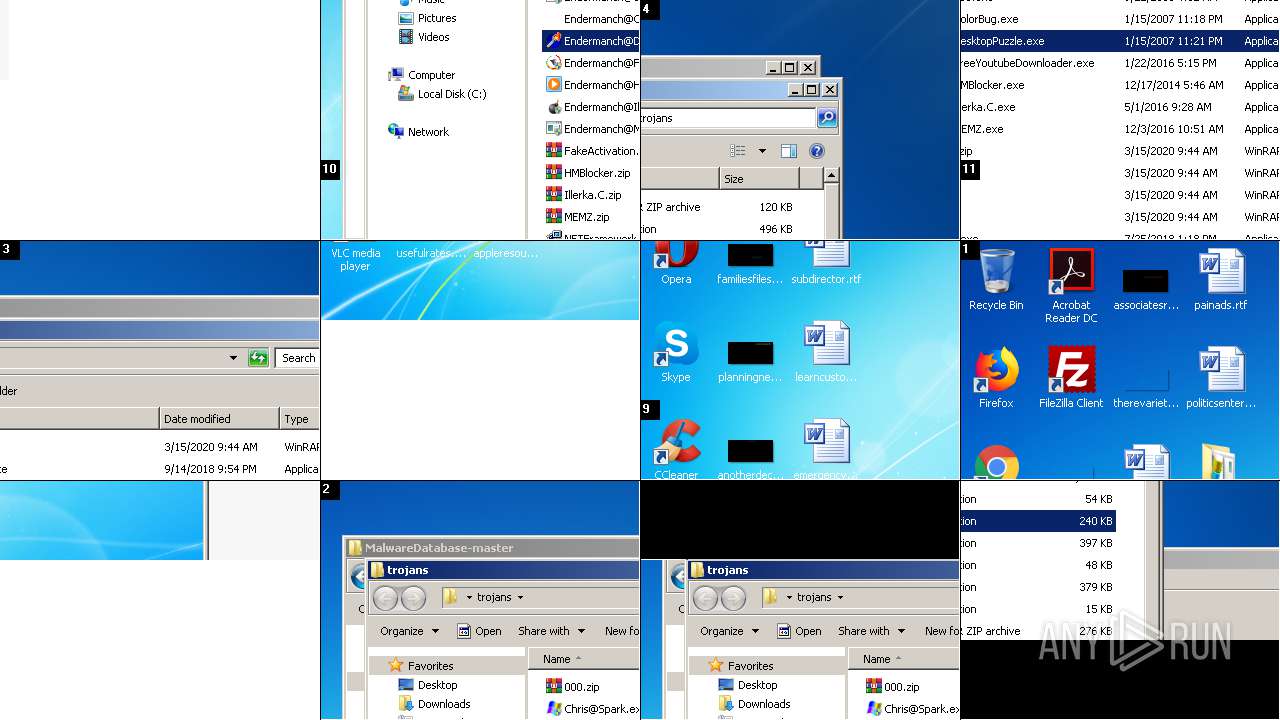Click the Size column header
1280x720 pixels.
point(759,179)
